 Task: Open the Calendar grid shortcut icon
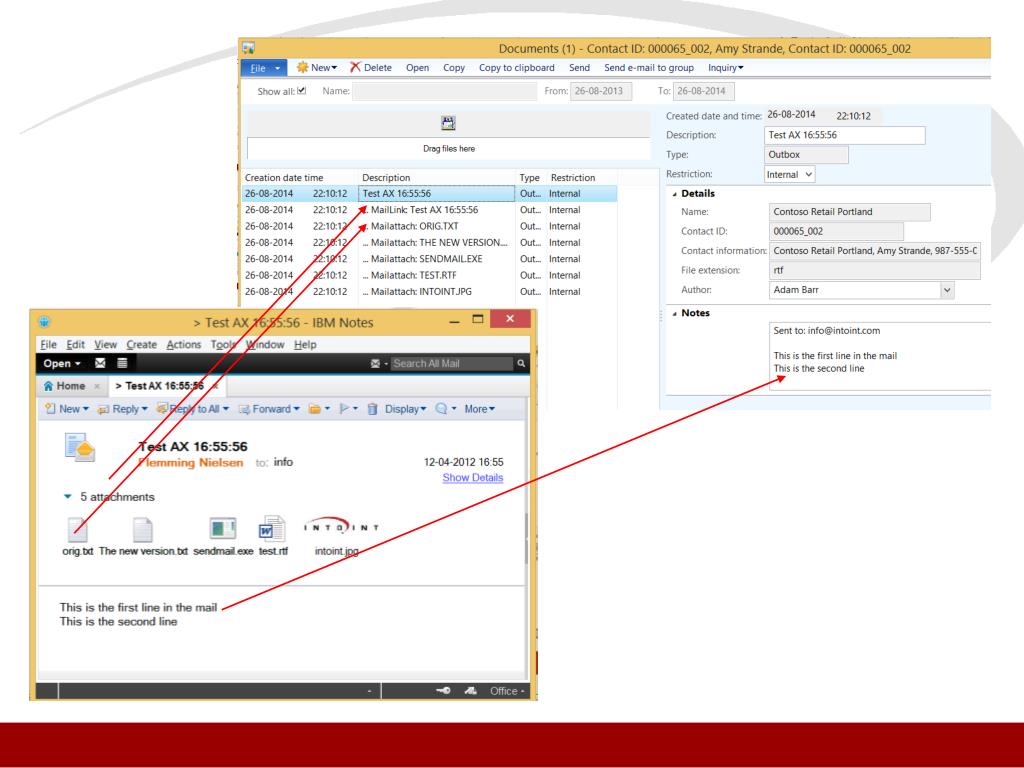point(122,363)
